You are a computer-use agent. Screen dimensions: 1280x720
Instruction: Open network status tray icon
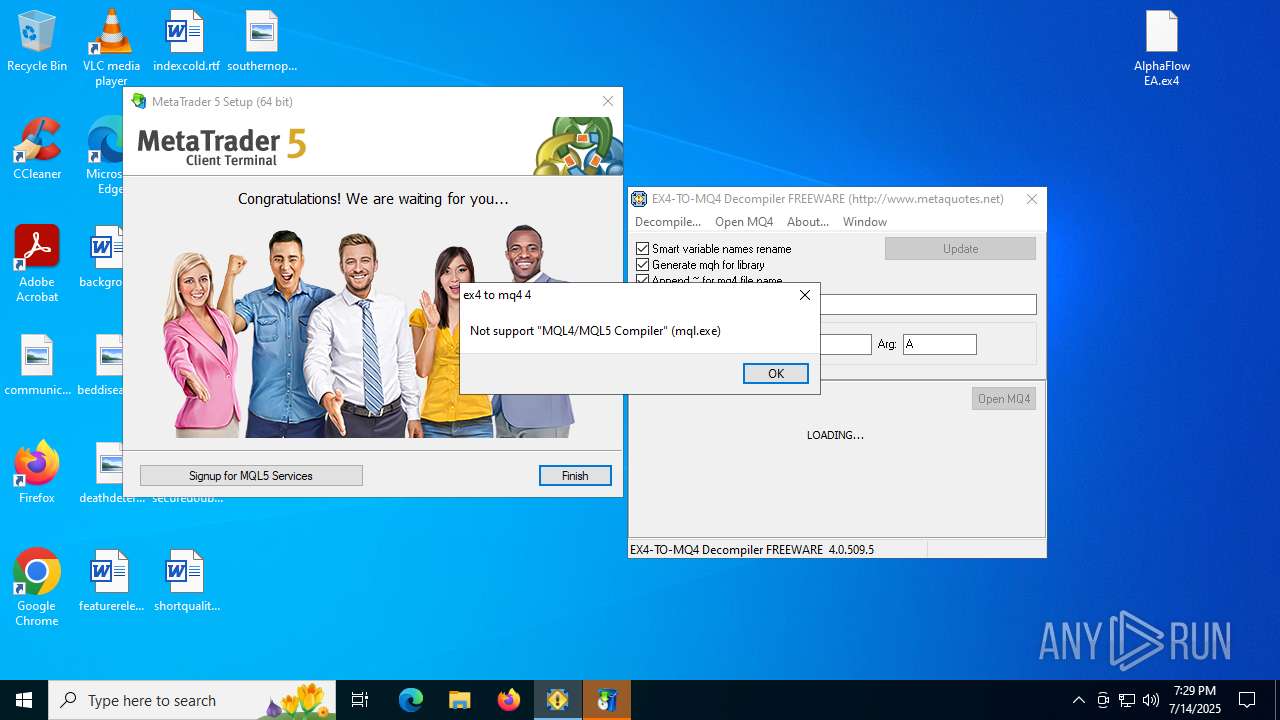click(1127, 700)
